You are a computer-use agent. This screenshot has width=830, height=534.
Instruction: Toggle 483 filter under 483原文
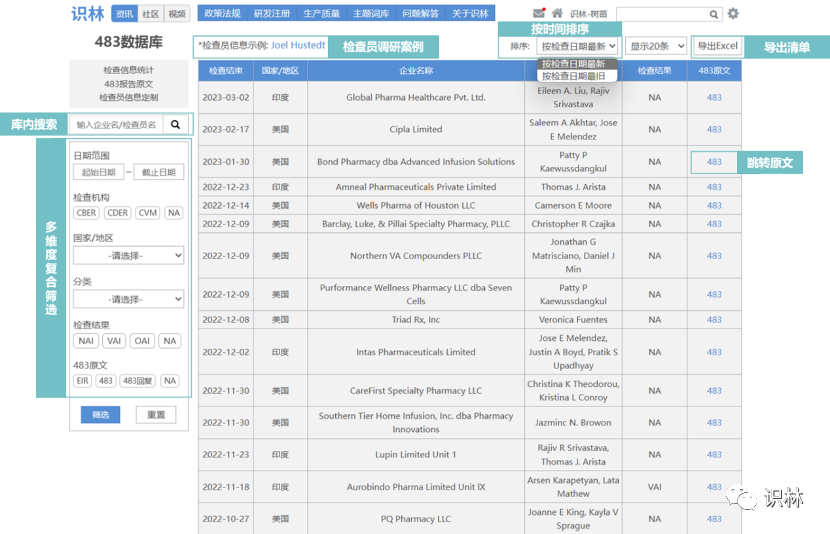point(106,381)
